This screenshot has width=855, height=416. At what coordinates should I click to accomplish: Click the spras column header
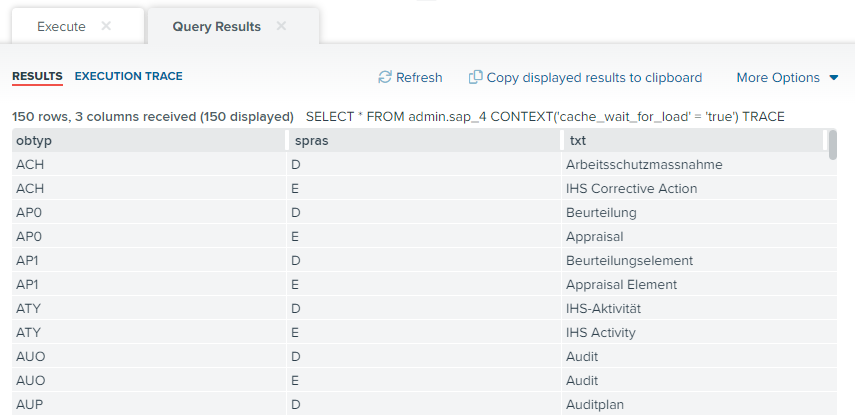coord(424,141)
